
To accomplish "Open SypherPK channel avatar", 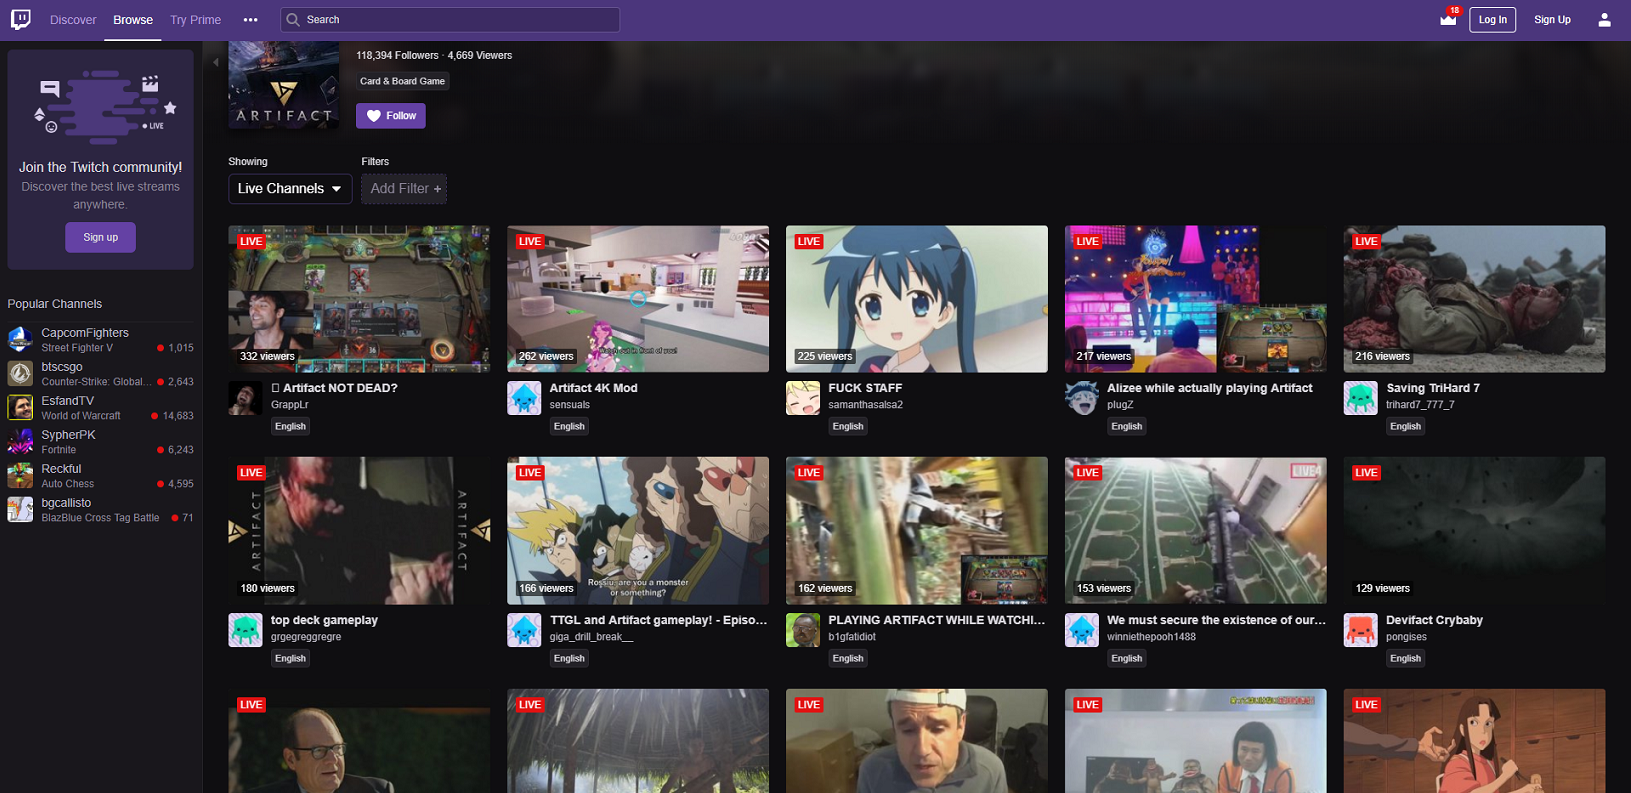I will (20, 441).
